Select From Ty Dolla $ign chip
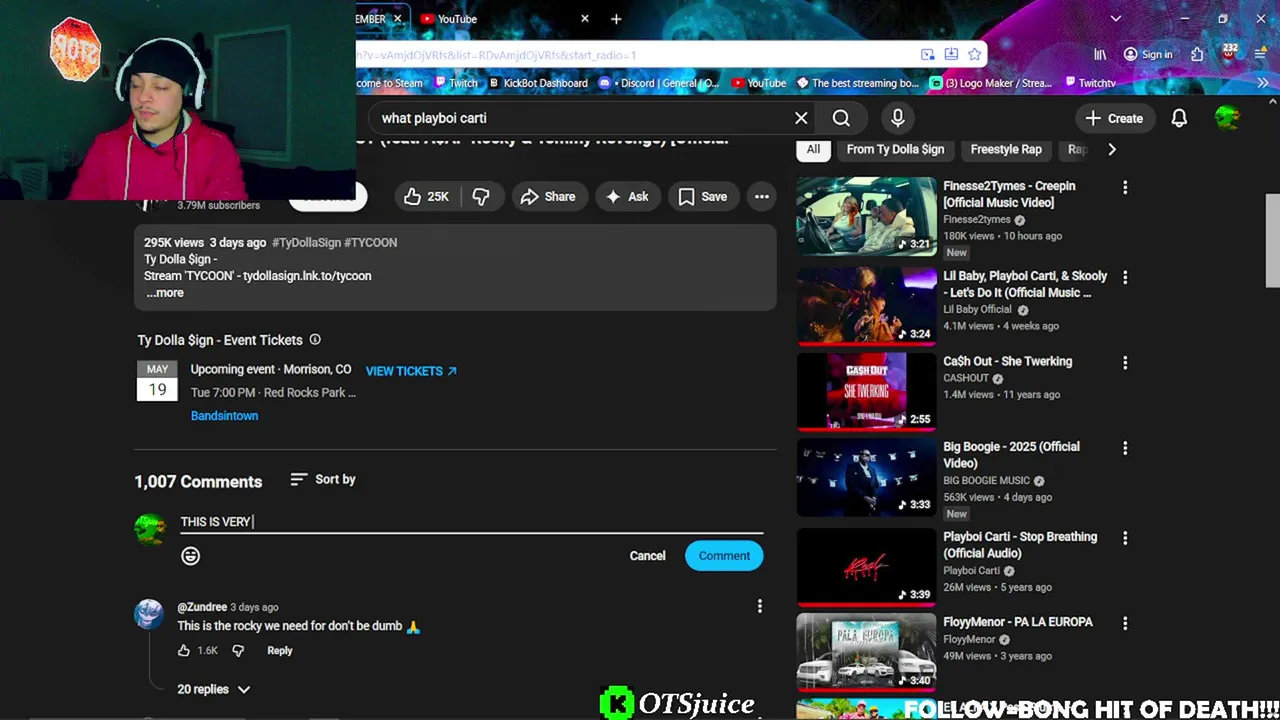Image resolution: width=1280 pixels, height=720 pixels. [895, 149]
